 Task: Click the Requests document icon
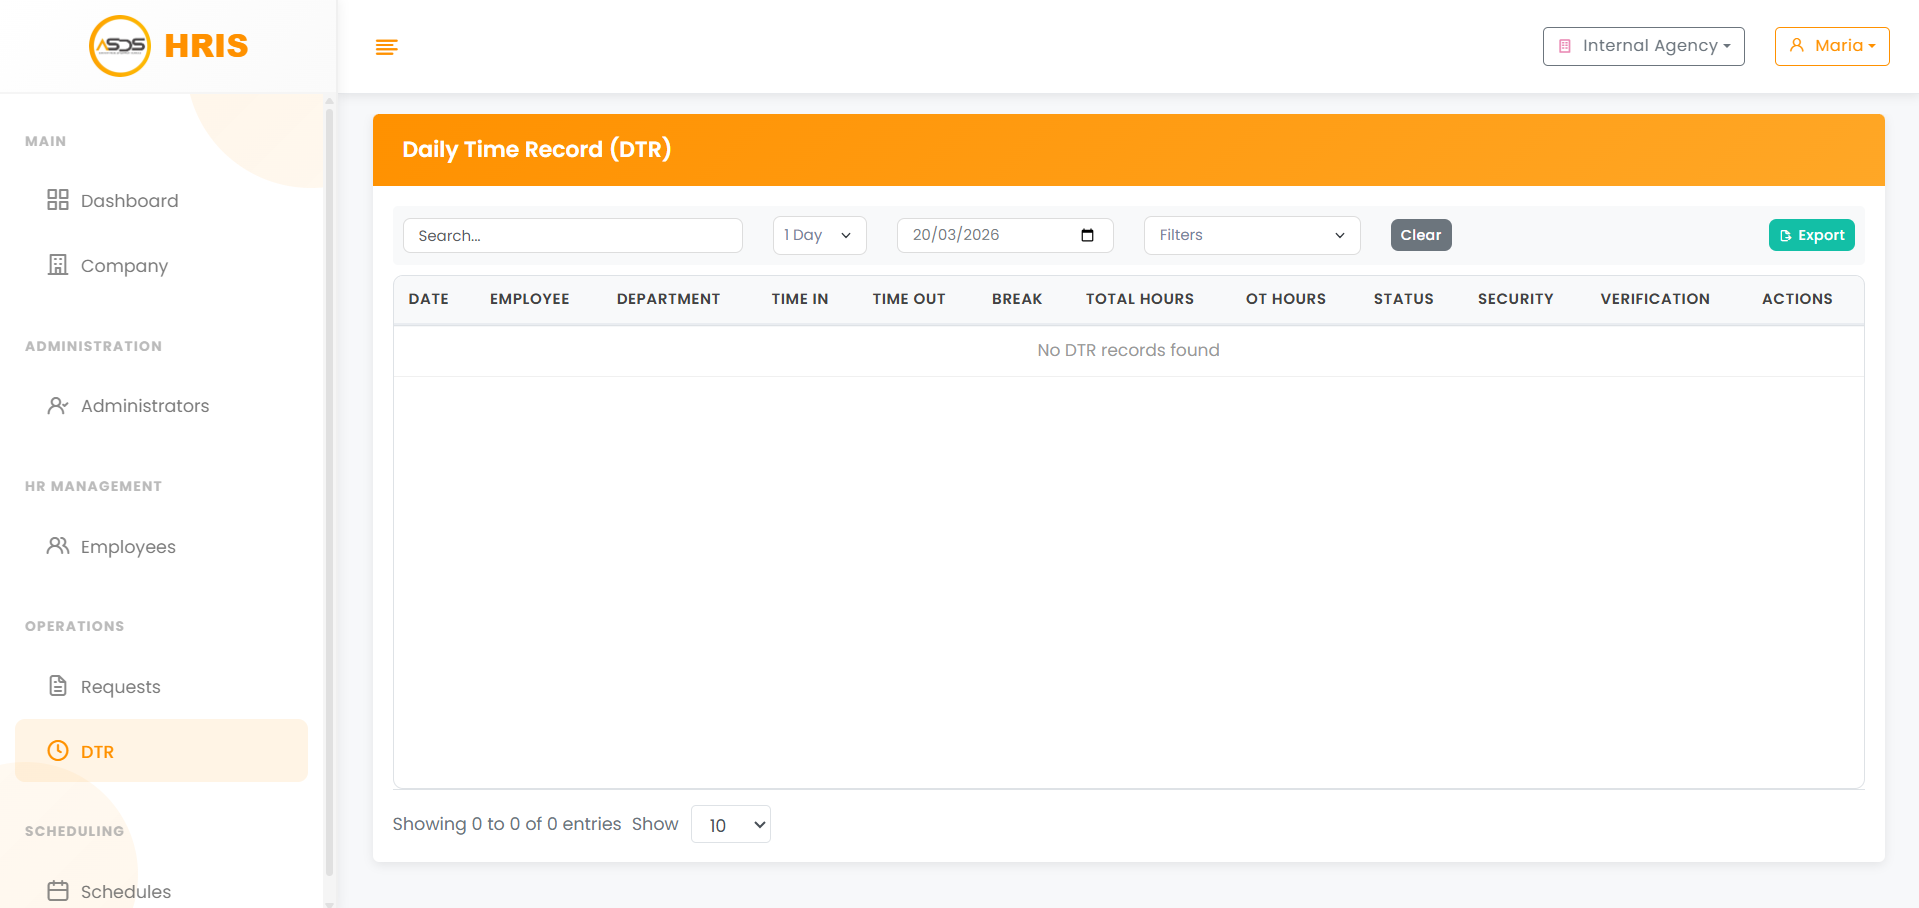(58, 686)
